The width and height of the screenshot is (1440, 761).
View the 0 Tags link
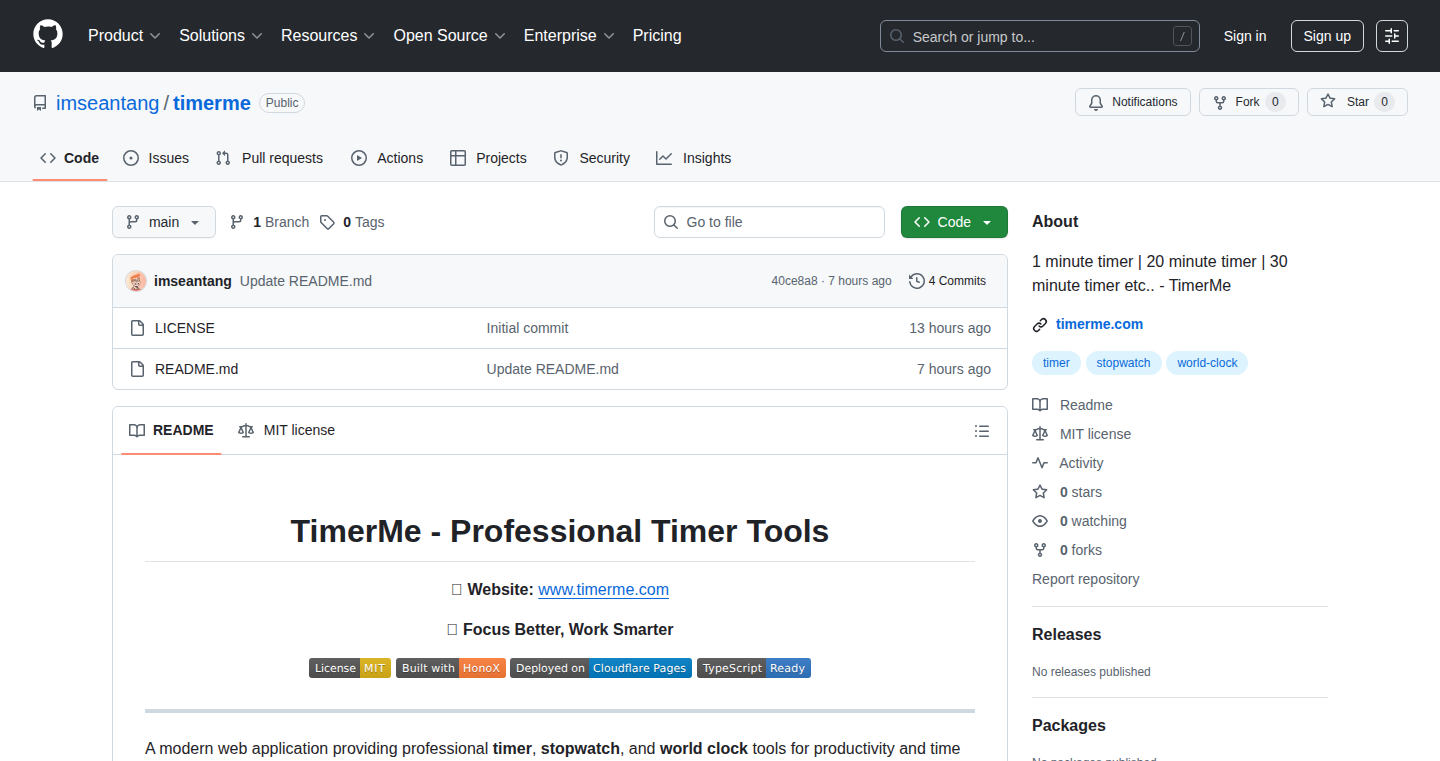(x=352, y=222)
